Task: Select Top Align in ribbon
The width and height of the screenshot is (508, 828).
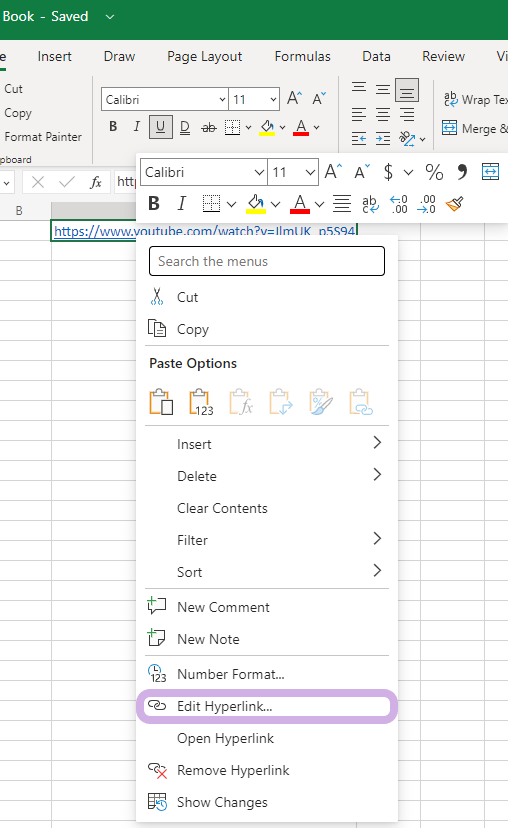Action: 359,88
